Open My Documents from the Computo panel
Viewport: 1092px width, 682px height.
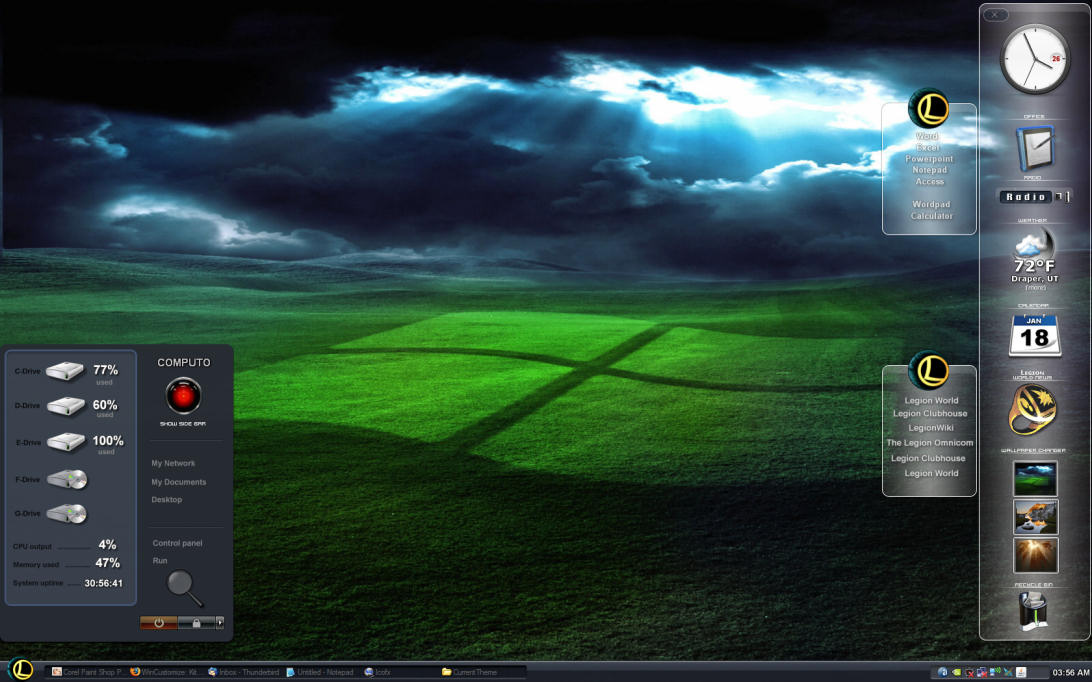tap(178, 482)
